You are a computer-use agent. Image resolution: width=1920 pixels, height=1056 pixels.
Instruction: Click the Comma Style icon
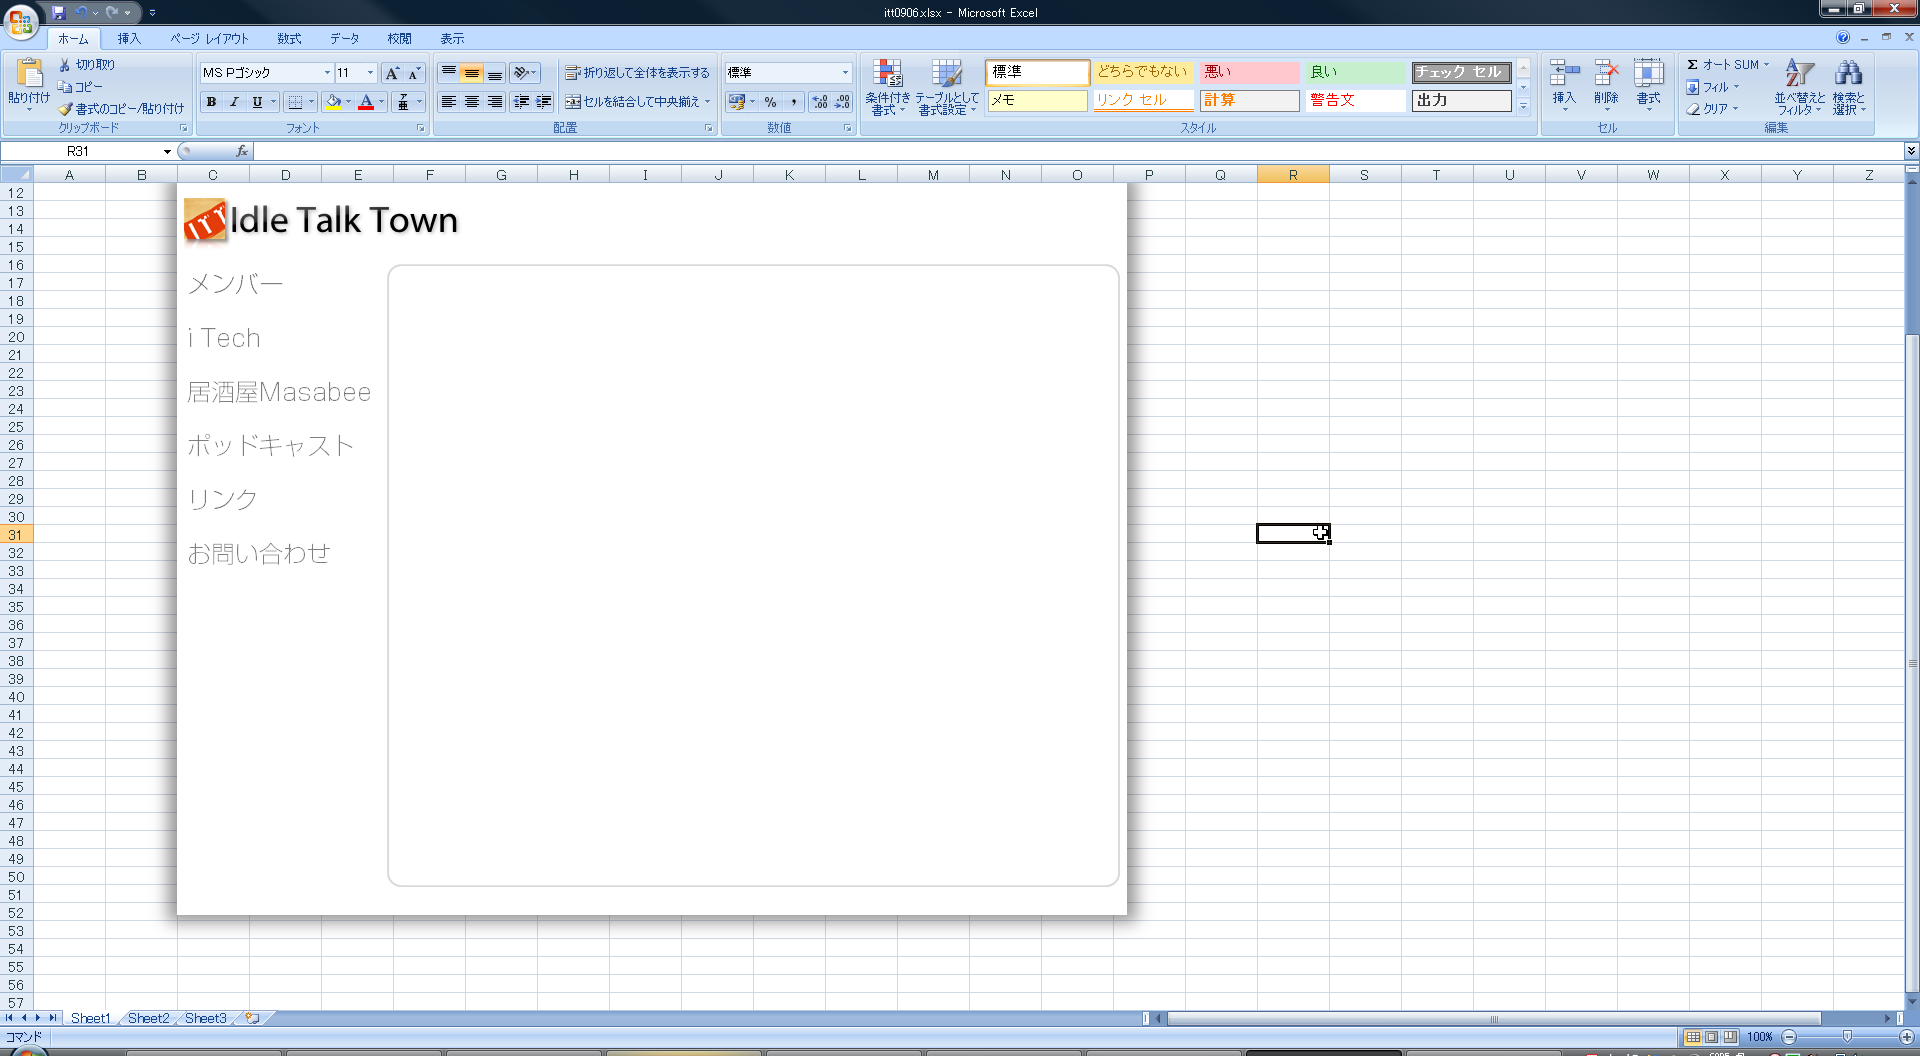pos(793,102)
